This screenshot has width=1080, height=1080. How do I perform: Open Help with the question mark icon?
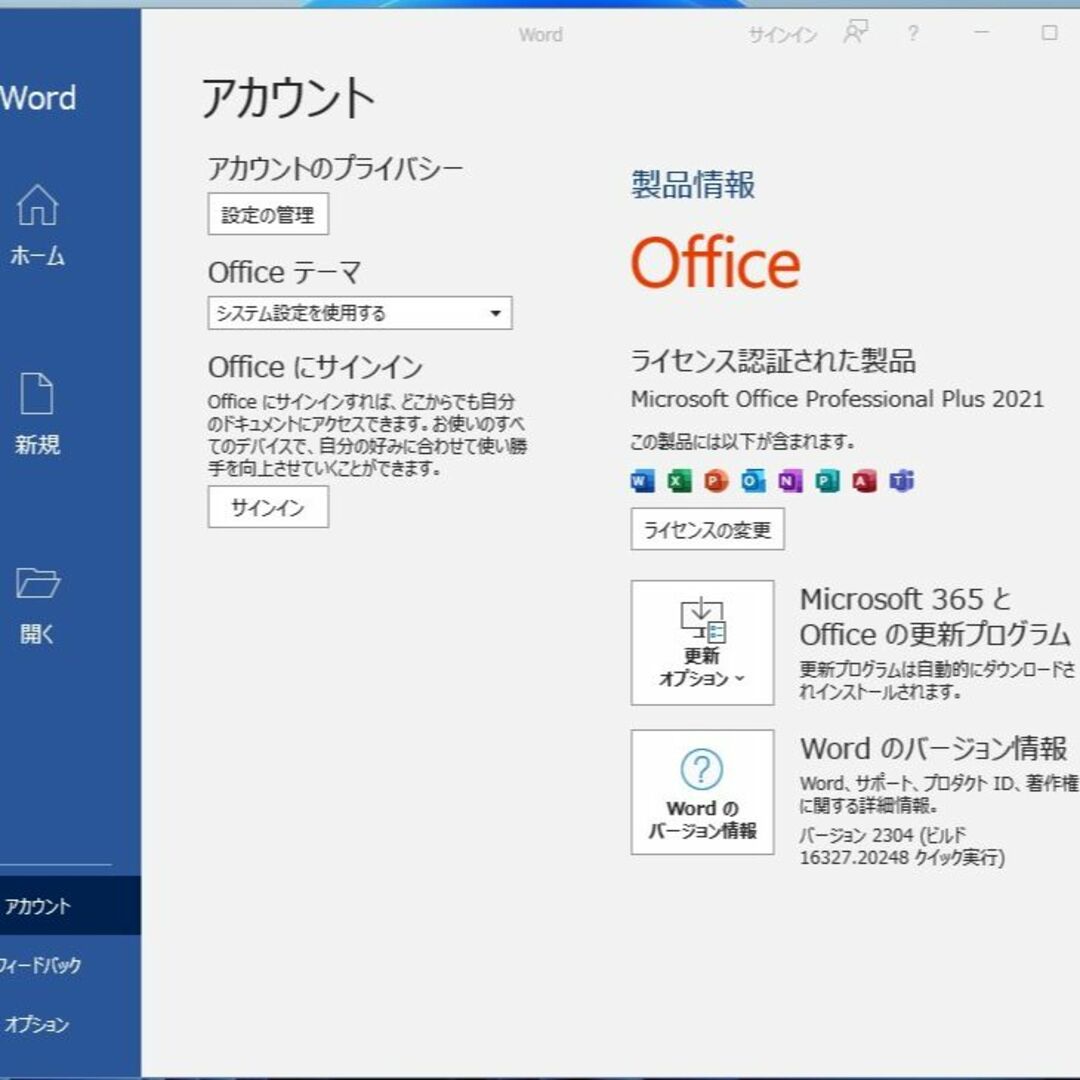[x=913, y=33]
